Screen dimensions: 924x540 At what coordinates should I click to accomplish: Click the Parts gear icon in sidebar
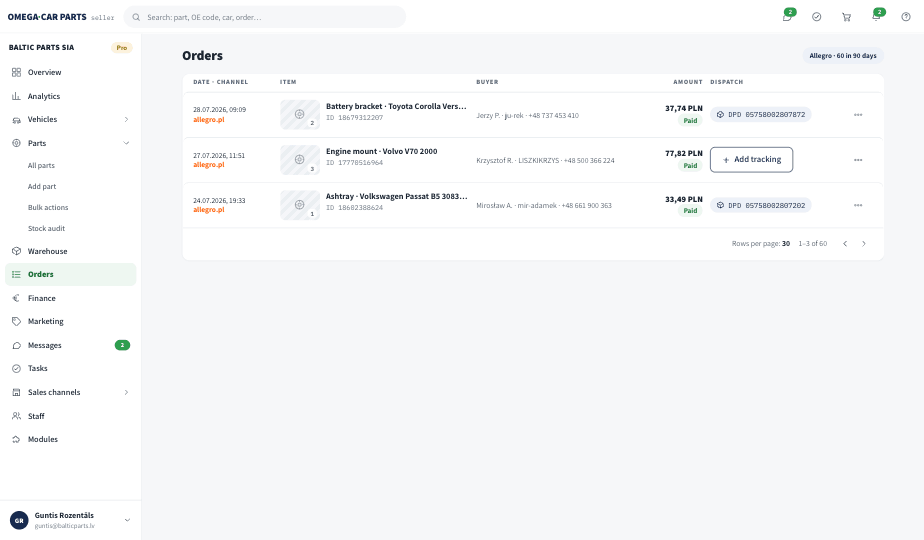pyautogui.click(x=16, y=143)
